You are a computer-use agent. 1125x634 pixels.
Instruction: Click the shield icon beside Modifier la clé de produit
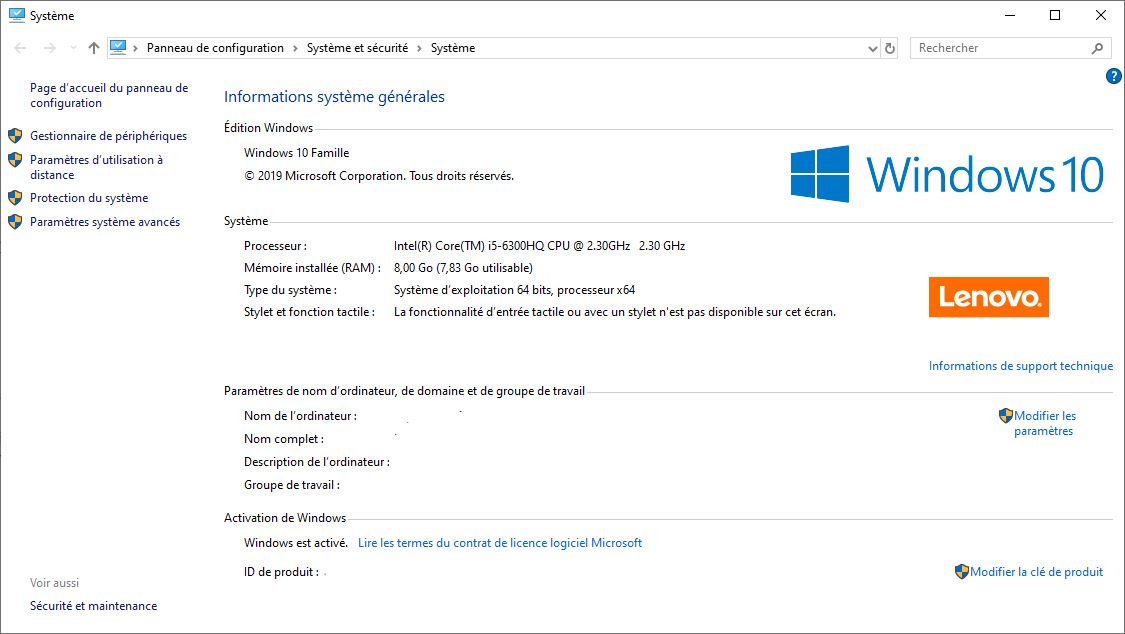(x=962, y=572)
